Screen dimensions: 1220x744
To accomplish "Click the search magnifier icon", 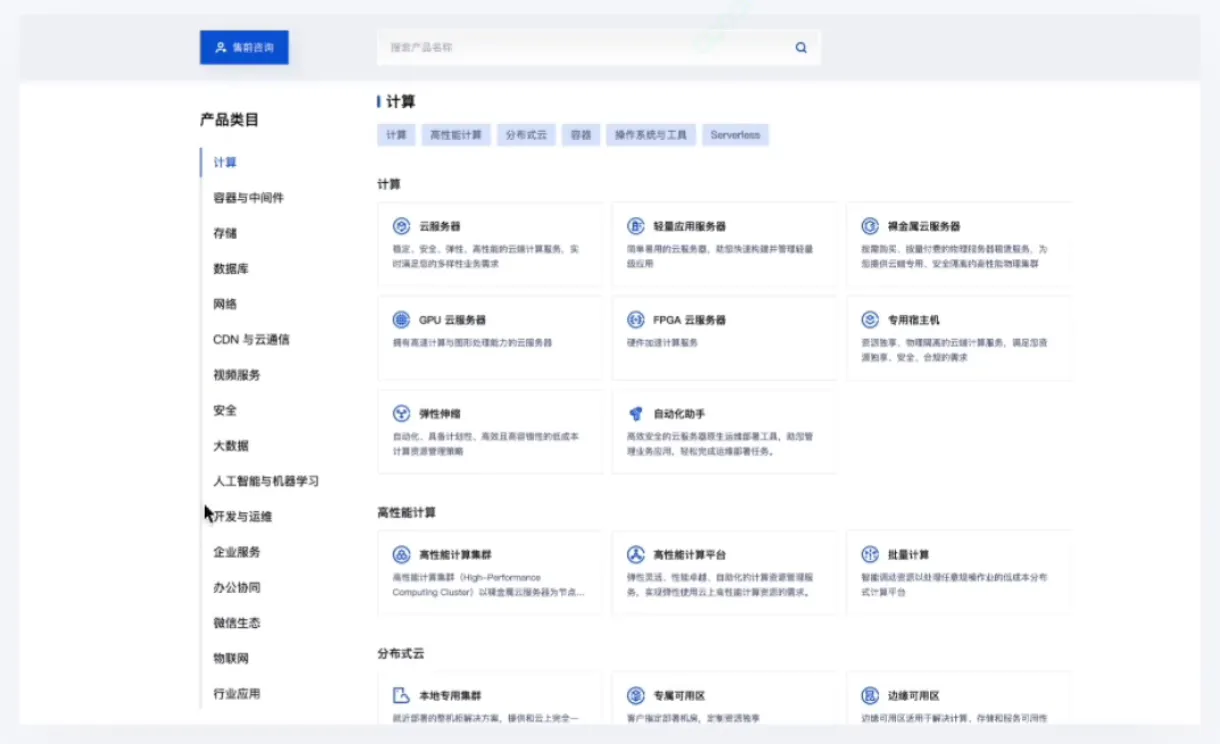I will (801, 47).
